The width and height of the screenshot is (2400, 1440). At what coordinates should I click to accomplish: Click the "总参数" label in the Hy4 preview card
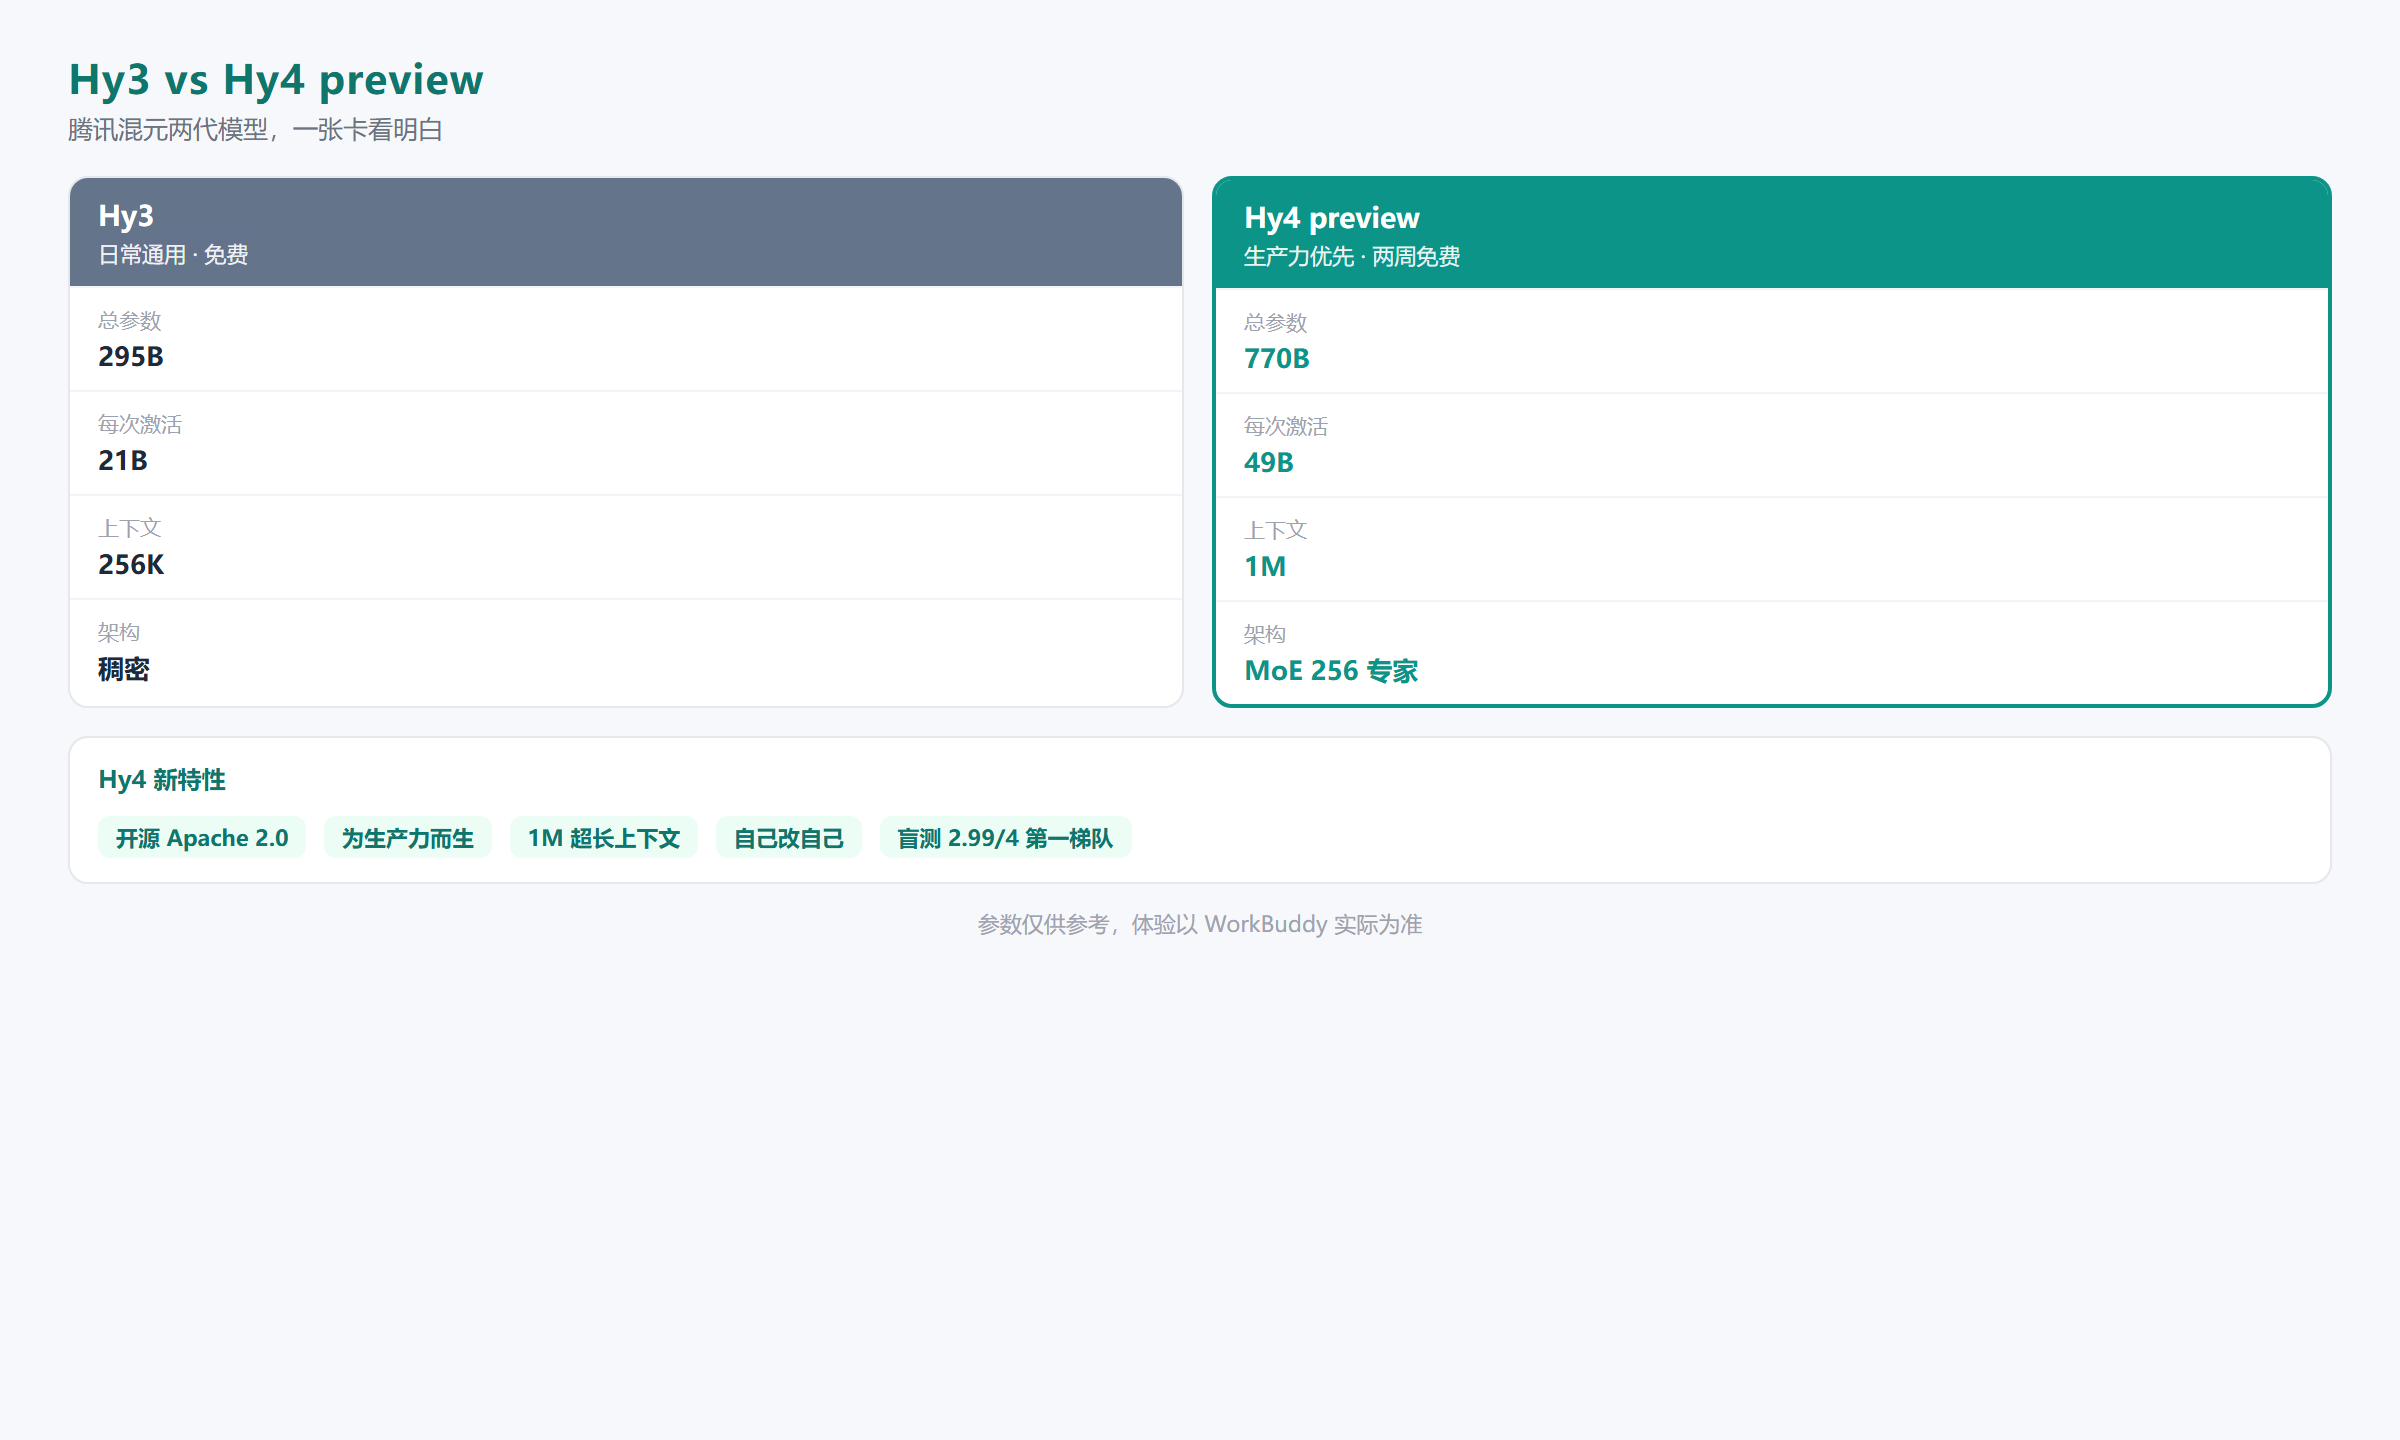tap(1276, 323)
